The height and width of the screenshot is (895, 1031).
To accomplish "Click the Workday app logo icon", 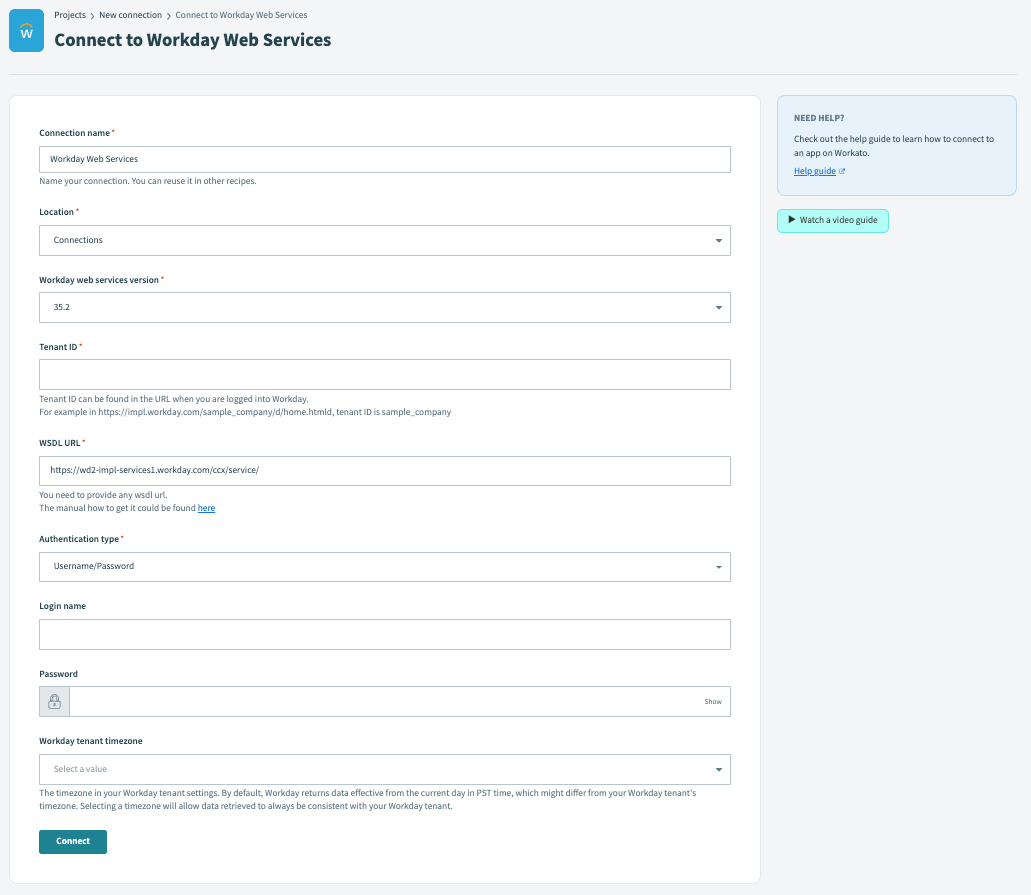I will tap(25, 30).
